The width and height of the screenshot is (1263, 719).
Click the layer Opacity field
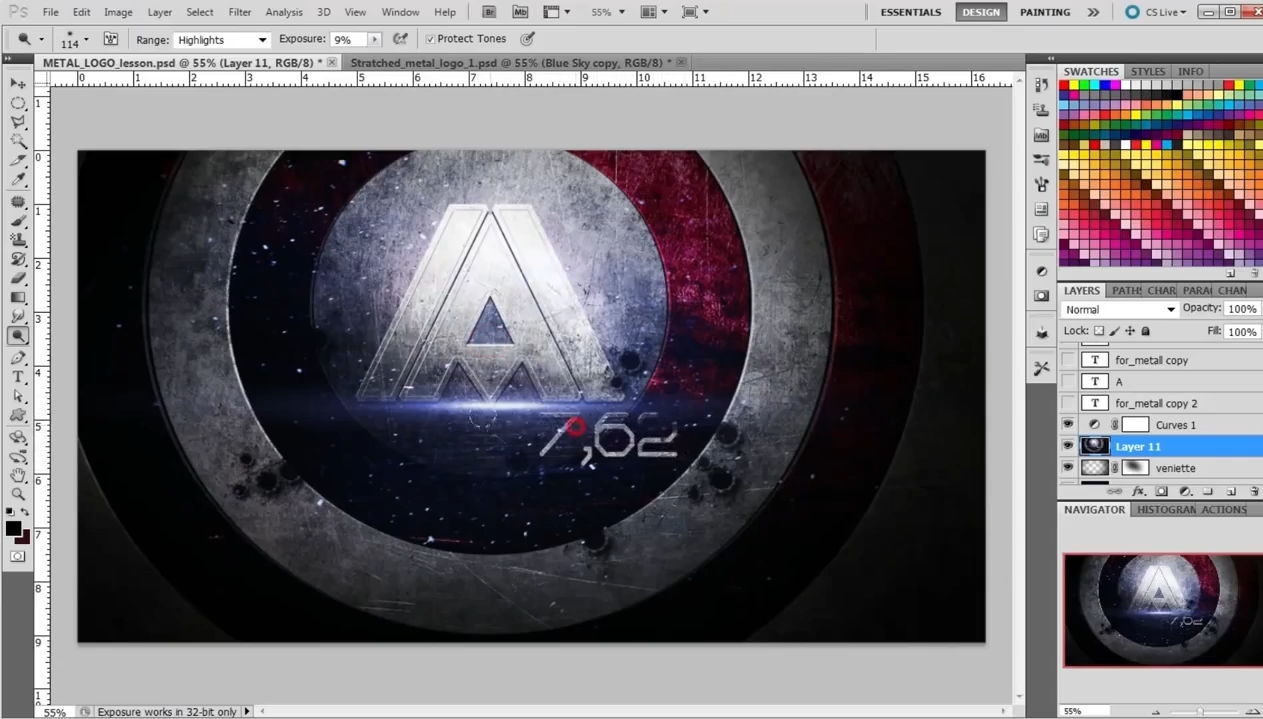tap(1242, 309)
